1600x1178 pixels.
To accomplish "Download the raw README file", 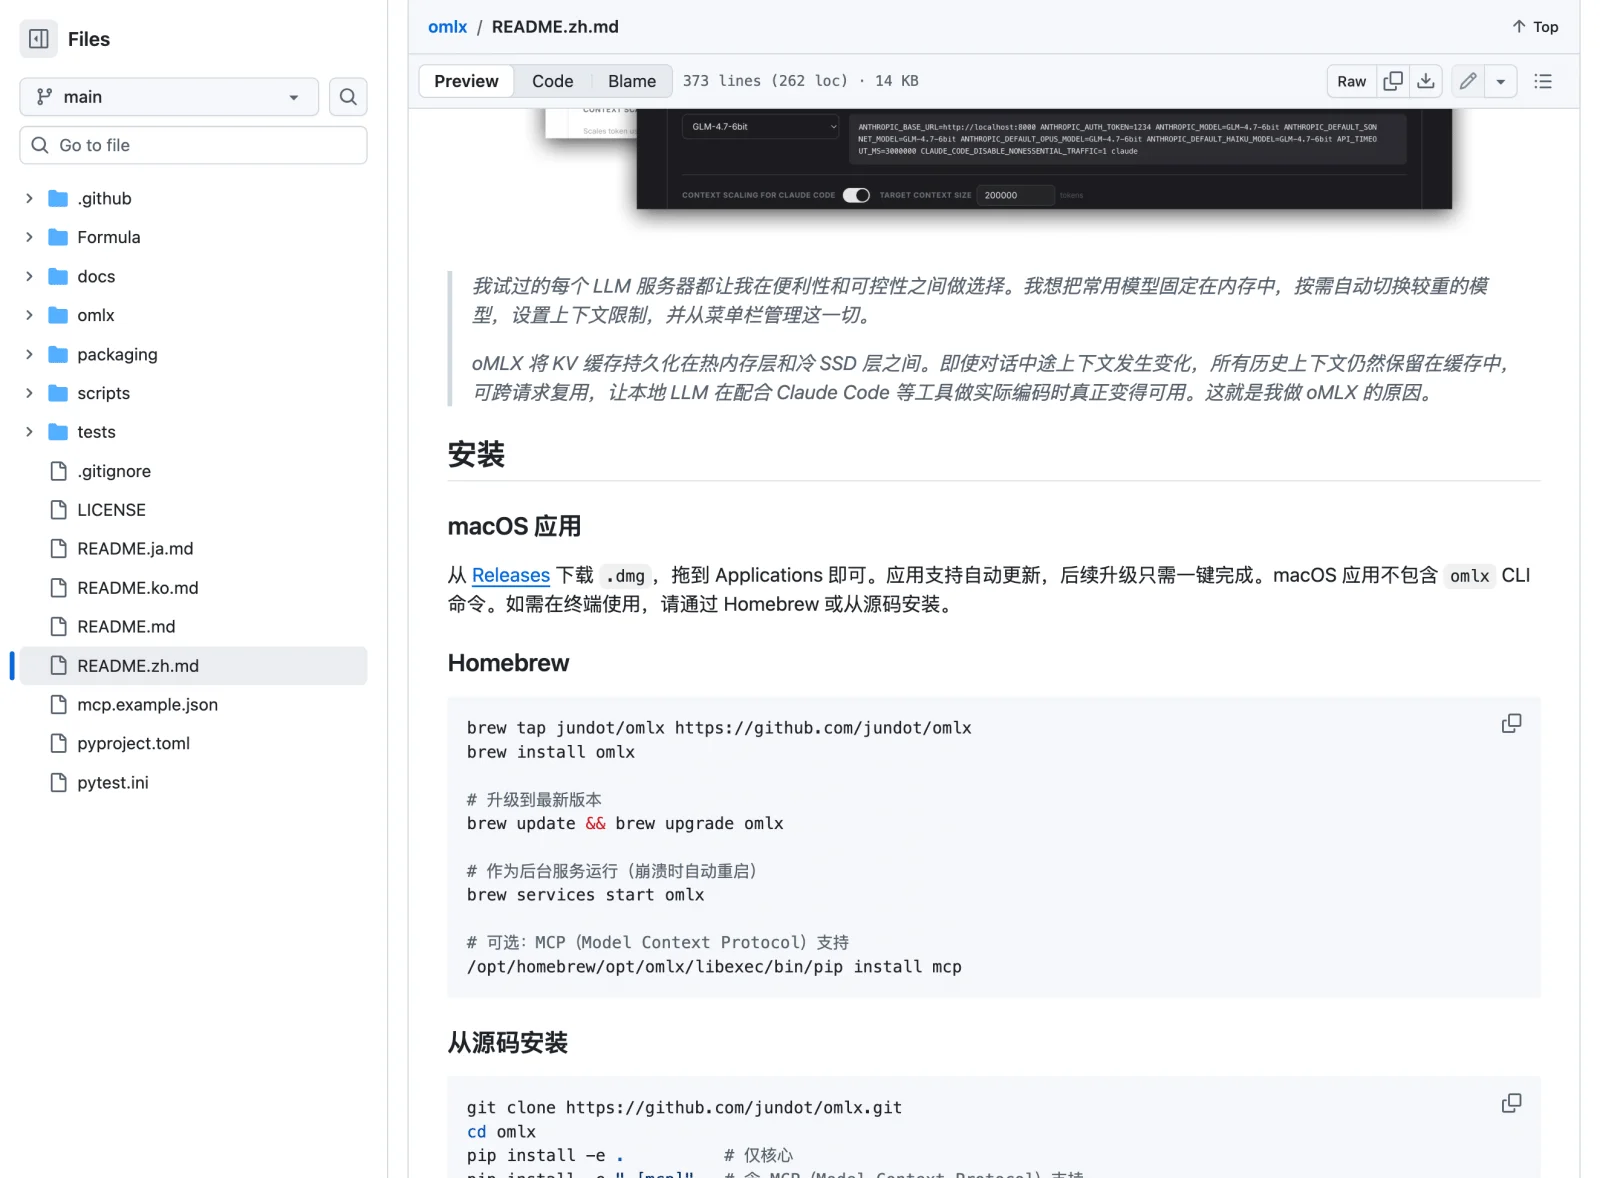I will point(1426,81).
